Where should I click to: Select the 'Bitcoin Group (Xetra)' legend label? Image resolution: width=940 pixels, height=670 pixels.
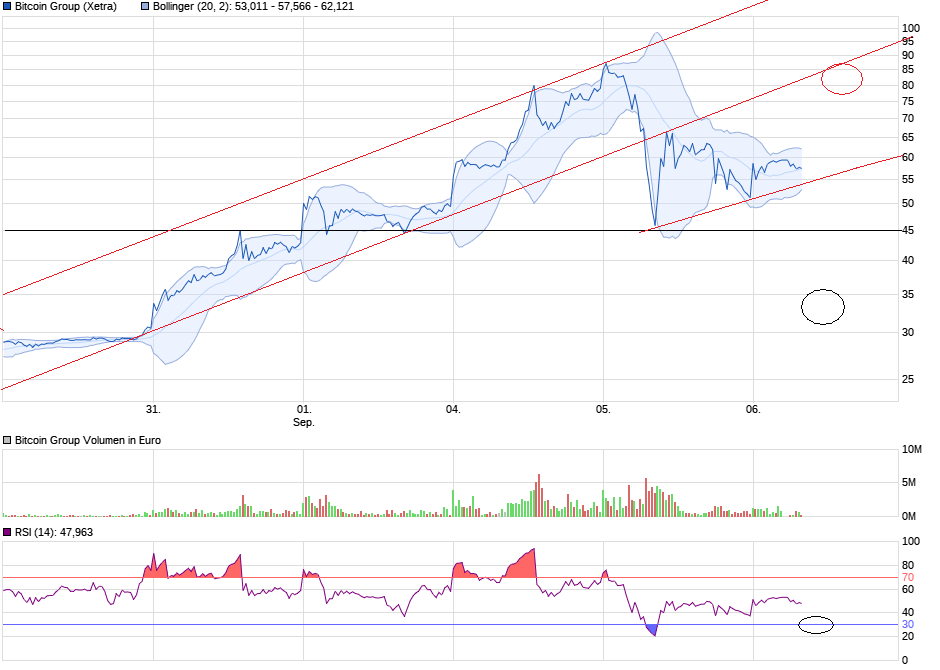(66, 7)
